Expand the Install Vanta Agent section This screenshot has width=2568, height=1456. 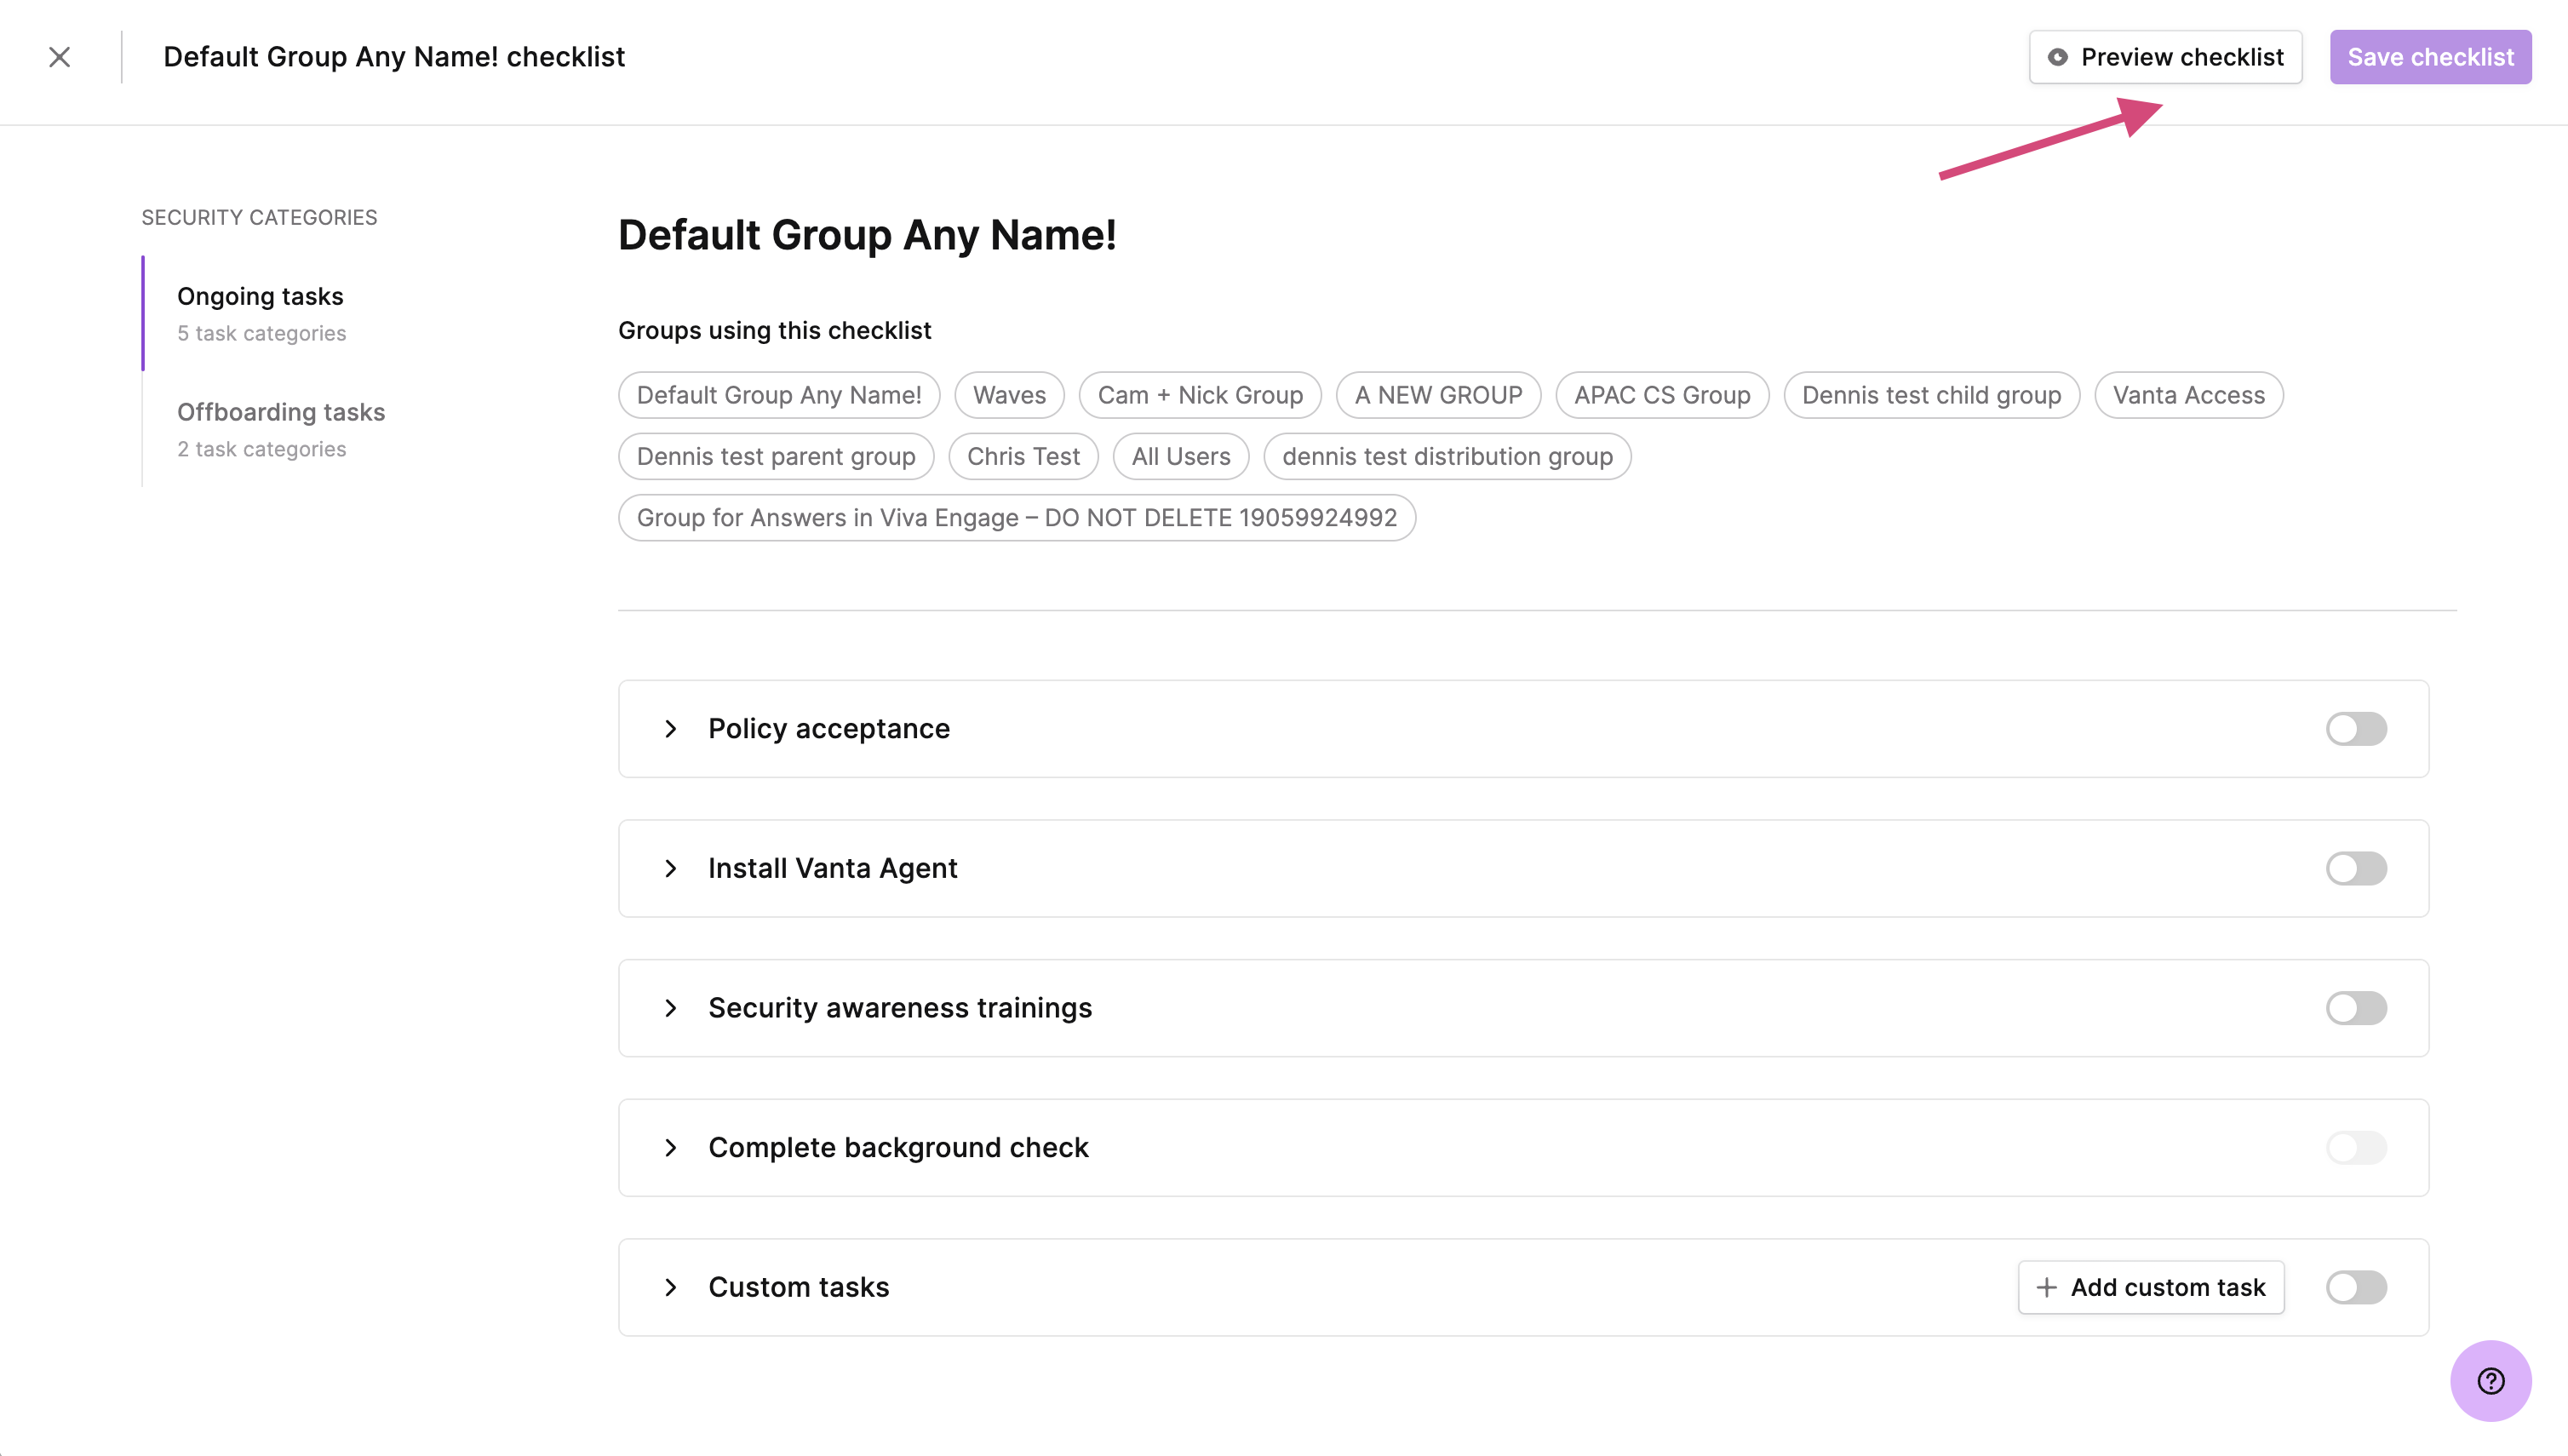tap(671, 869)
